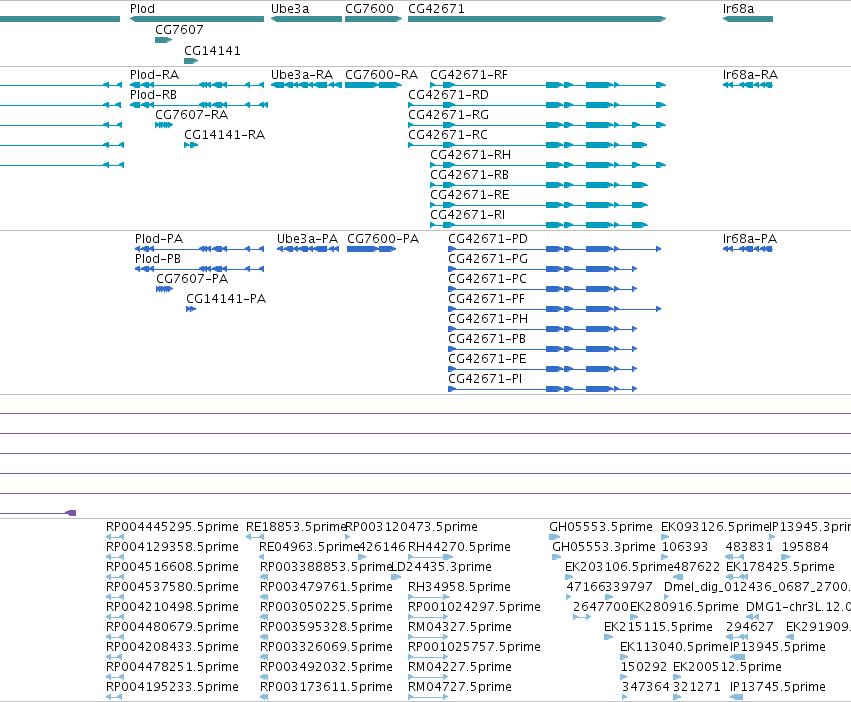Select the Plod-PA protein label
Viewport: 851px width, 702px height.
point(159,239)
